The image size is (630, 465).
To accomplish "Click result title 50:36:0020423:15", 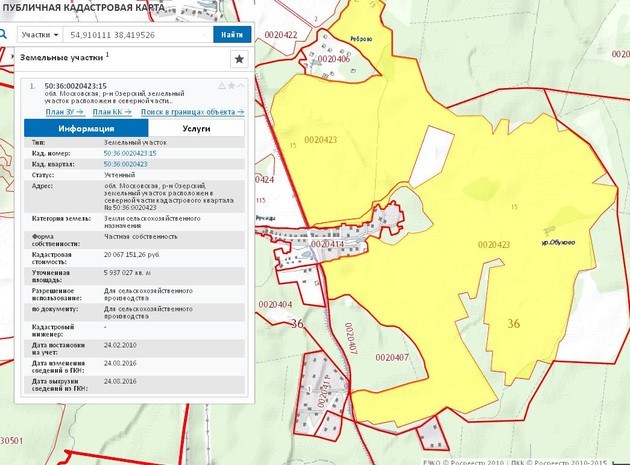I will click(76, 86).
